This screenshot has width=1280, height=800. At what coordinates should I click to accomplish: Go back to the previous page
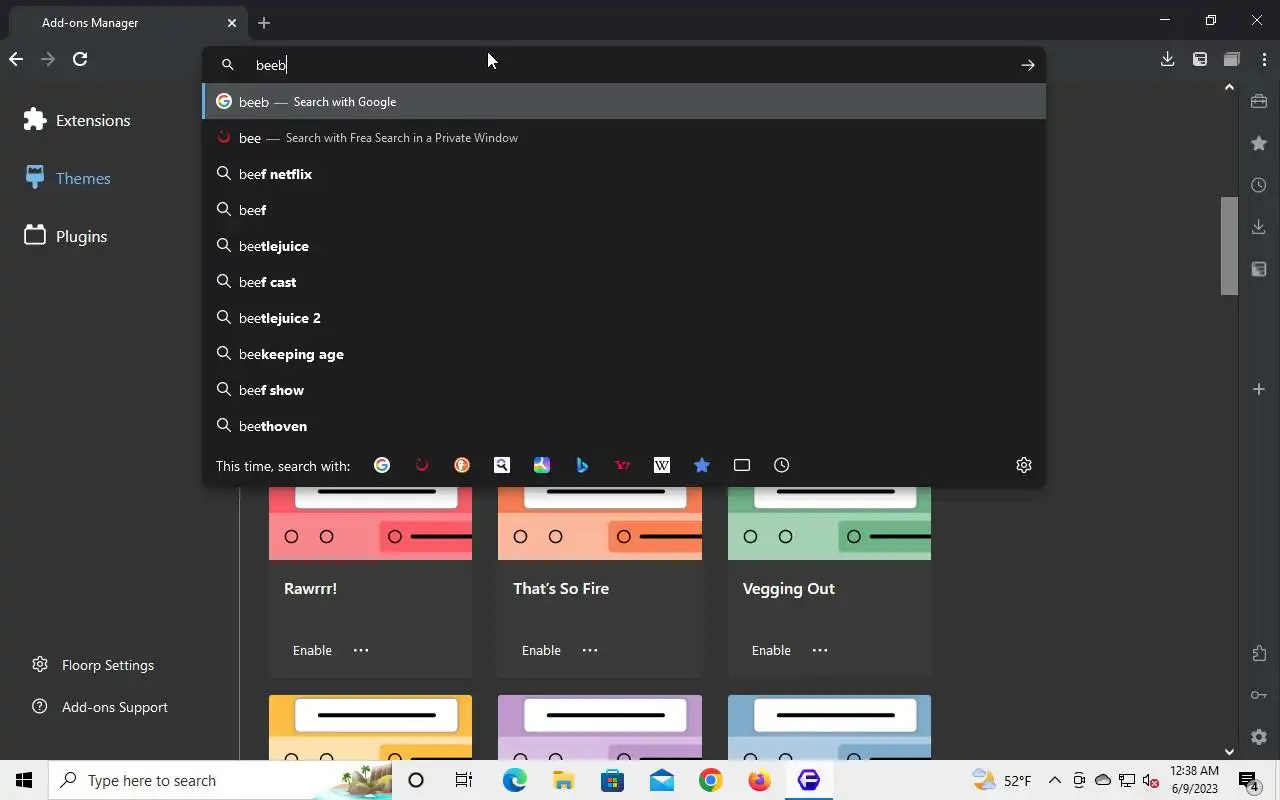point(16,59)
